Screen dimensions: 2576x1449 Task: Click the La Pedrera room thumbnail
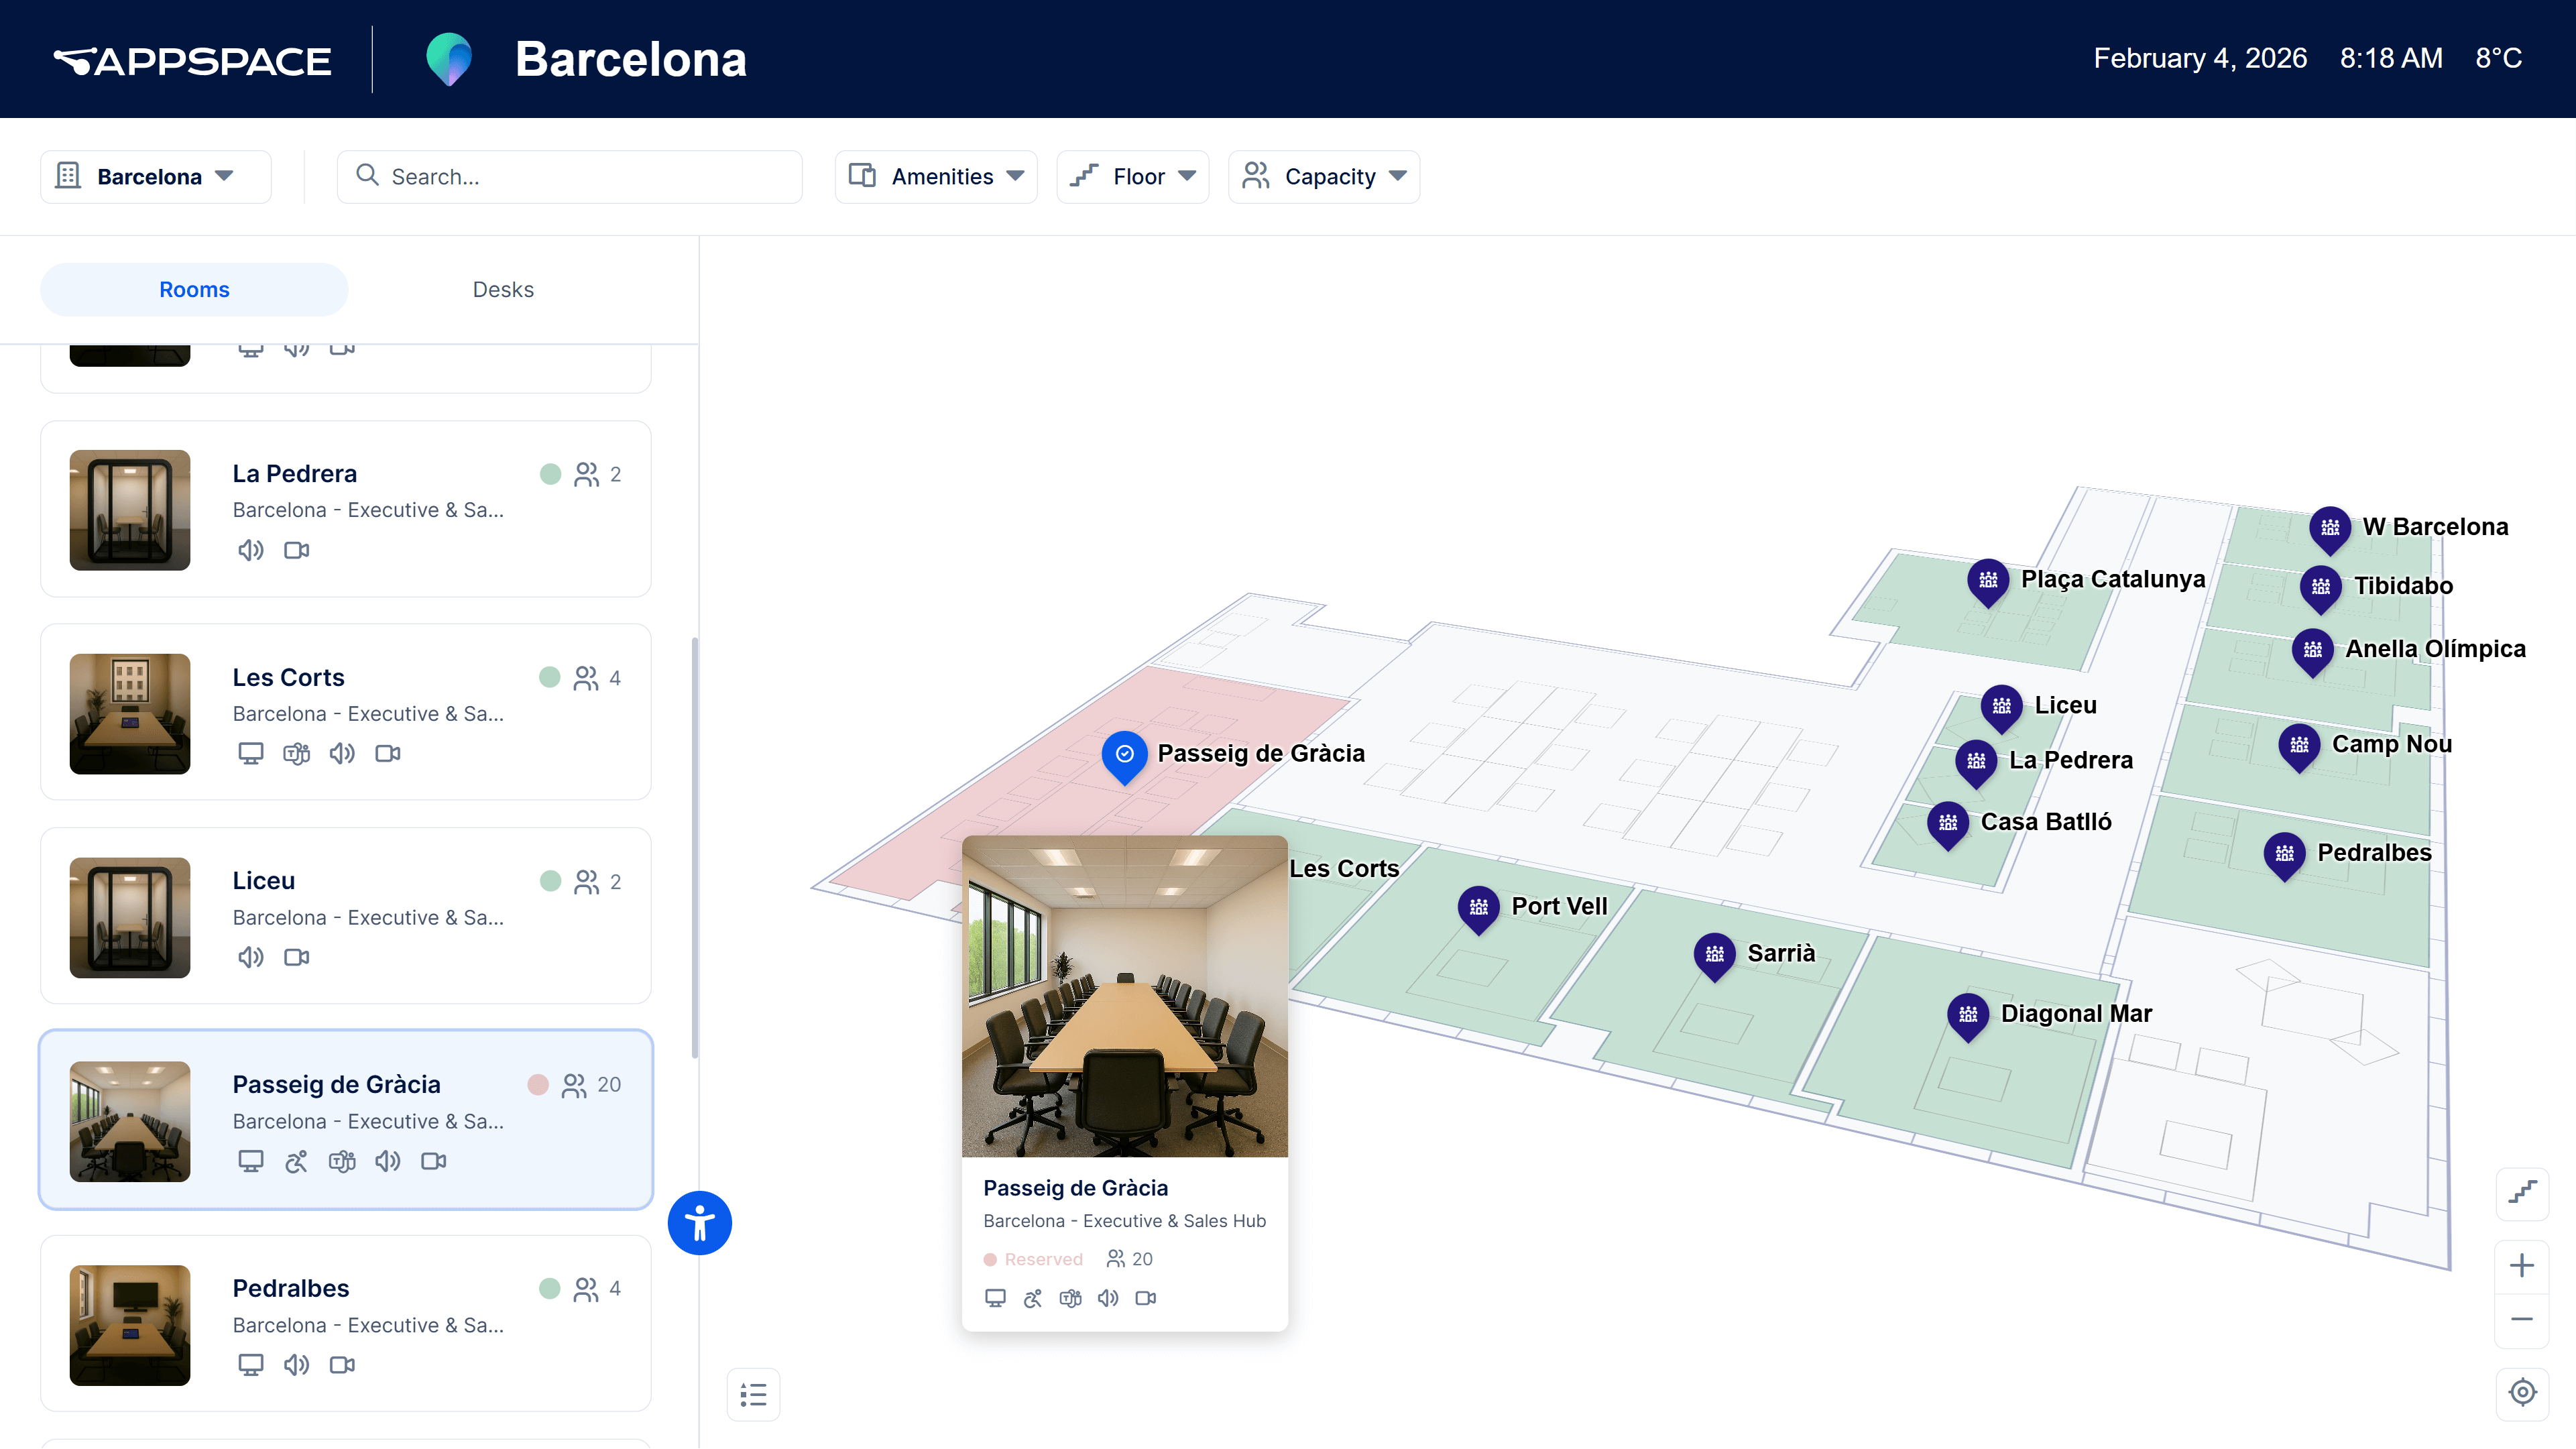(x=130, y=510)
